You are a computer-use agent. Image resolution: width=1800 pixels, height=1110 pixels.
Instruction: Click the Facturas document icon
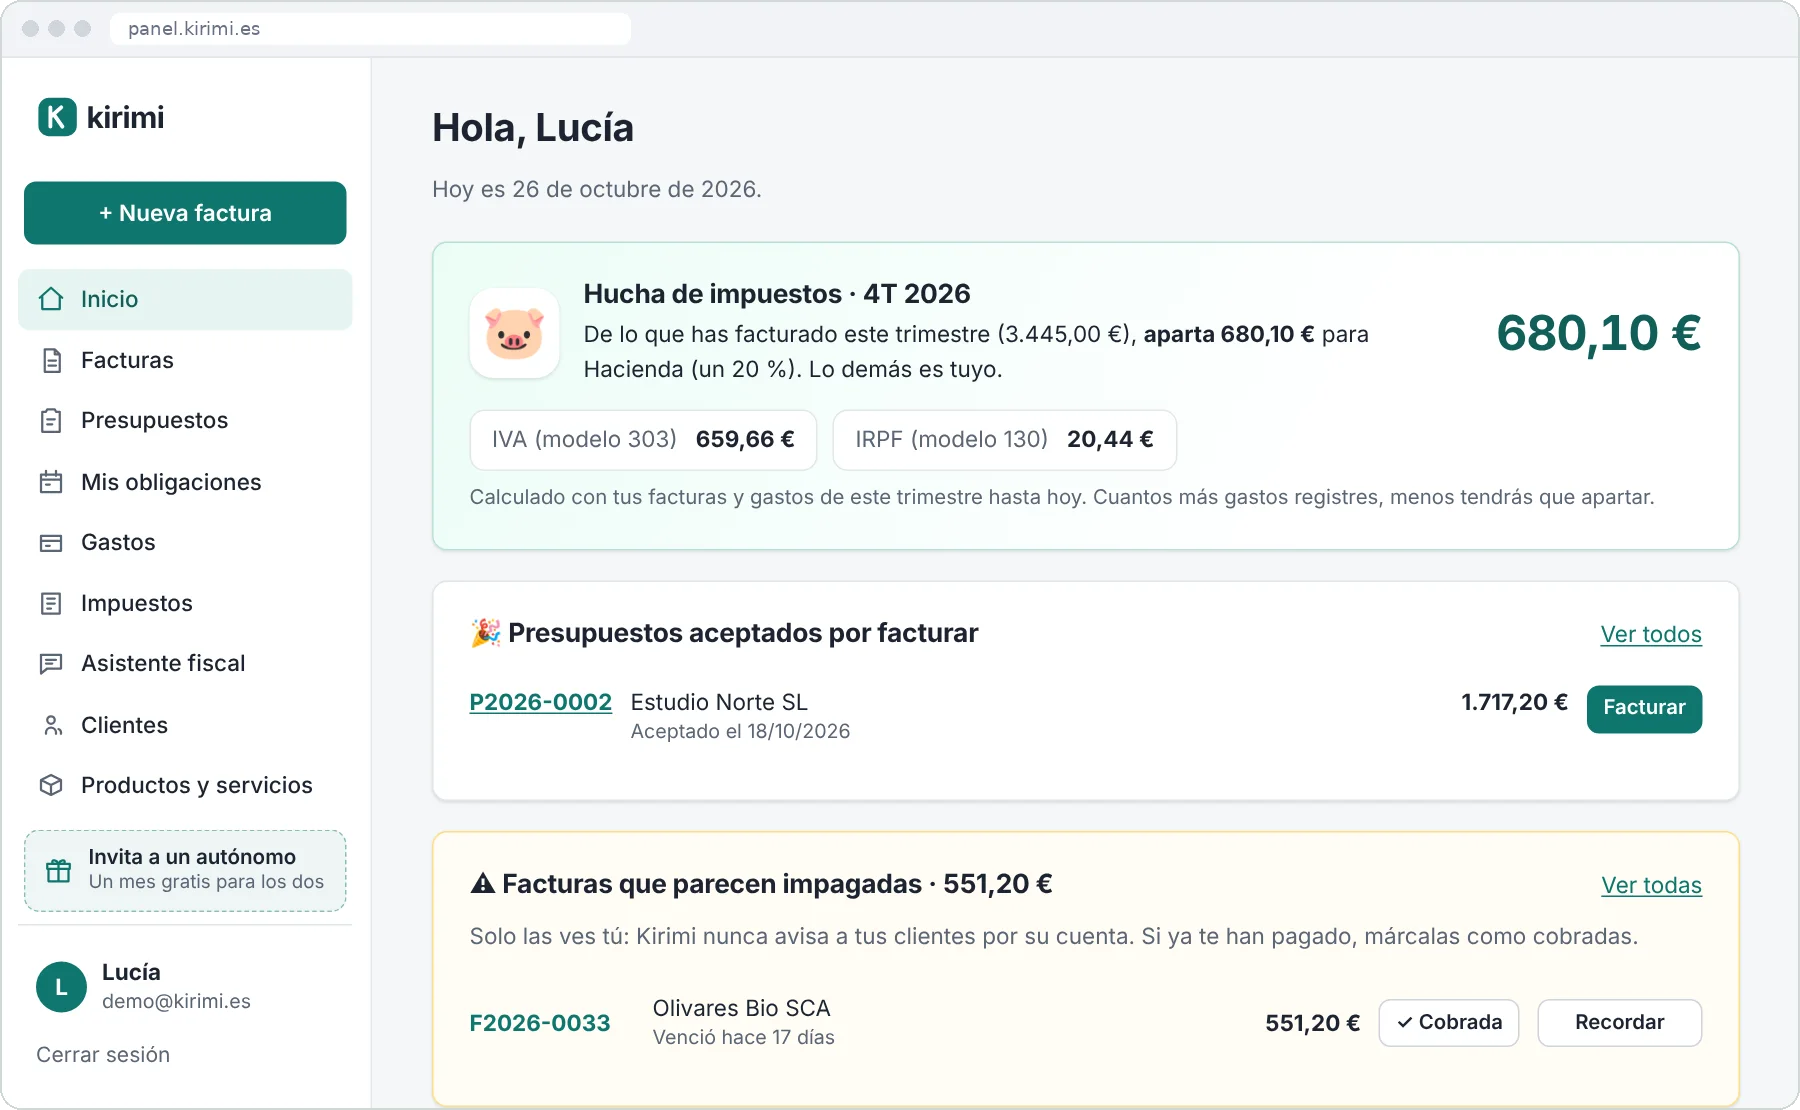click(51, 360)
